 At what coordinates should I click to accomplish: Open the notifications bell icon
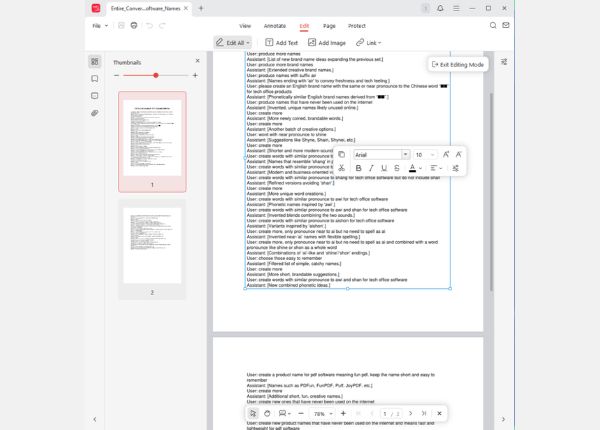coord(440,8)
